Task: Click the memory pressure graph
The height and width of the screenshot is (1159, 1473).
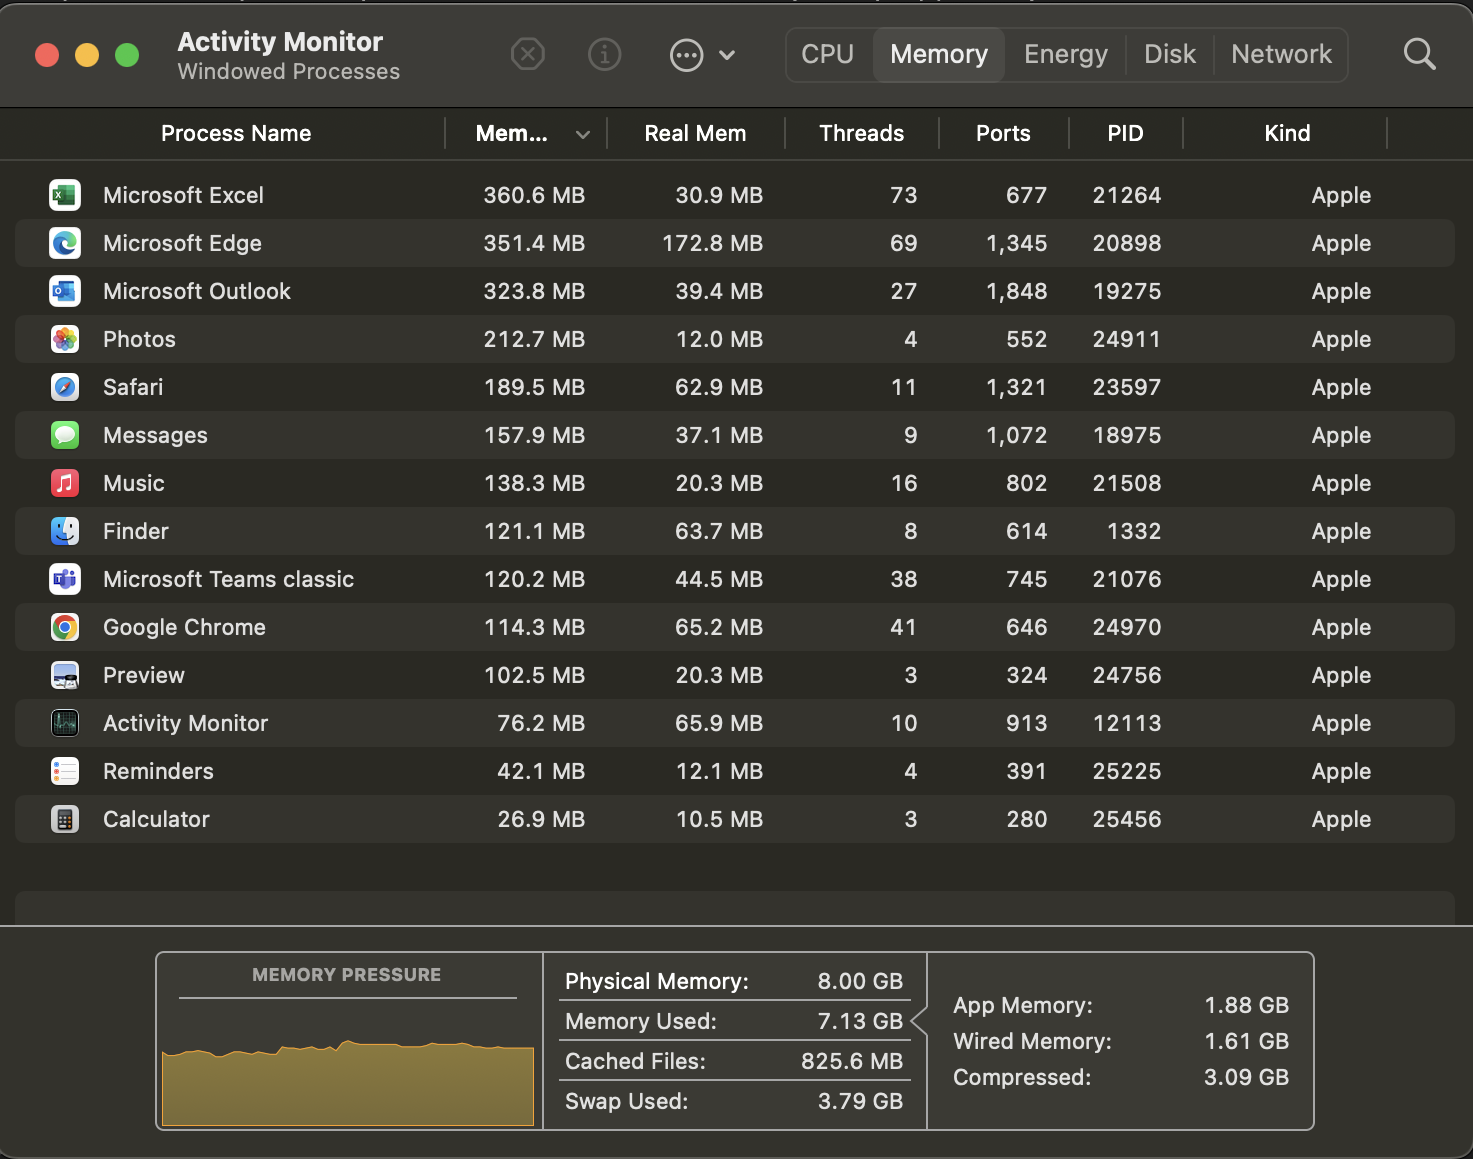Action: point(348,1083)
